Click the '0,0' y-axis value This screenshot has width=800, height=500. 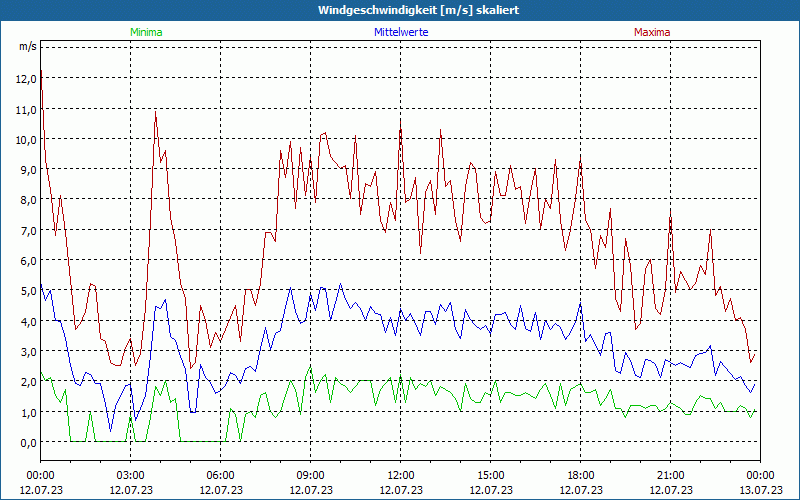(x=30, y=442)
